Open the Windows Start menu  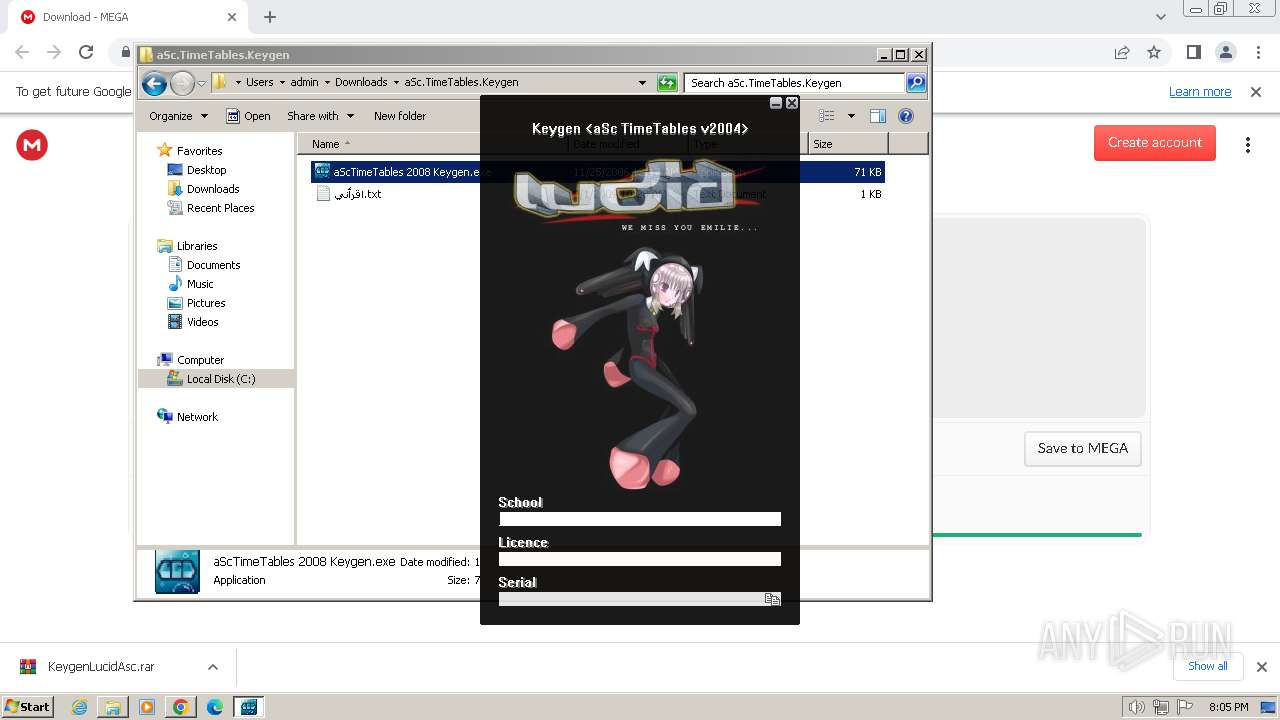pyautogui.click(x=28, y=707)
